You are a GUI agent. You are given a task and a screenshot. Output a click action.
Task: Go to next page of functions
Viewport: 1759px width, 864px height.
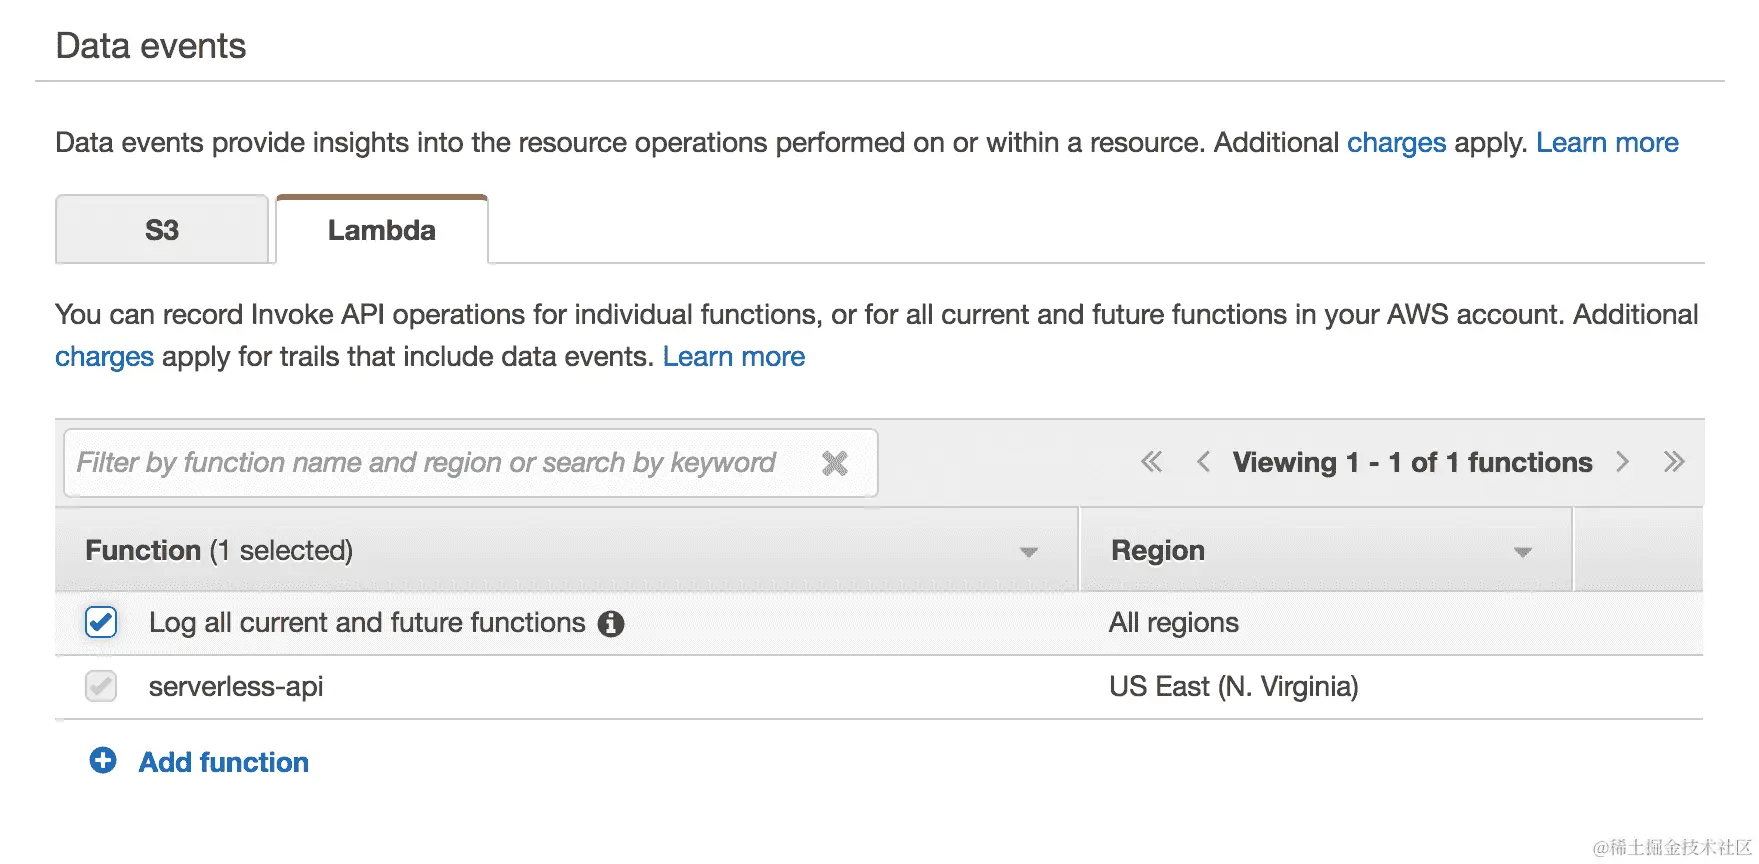click(1622, 462)
